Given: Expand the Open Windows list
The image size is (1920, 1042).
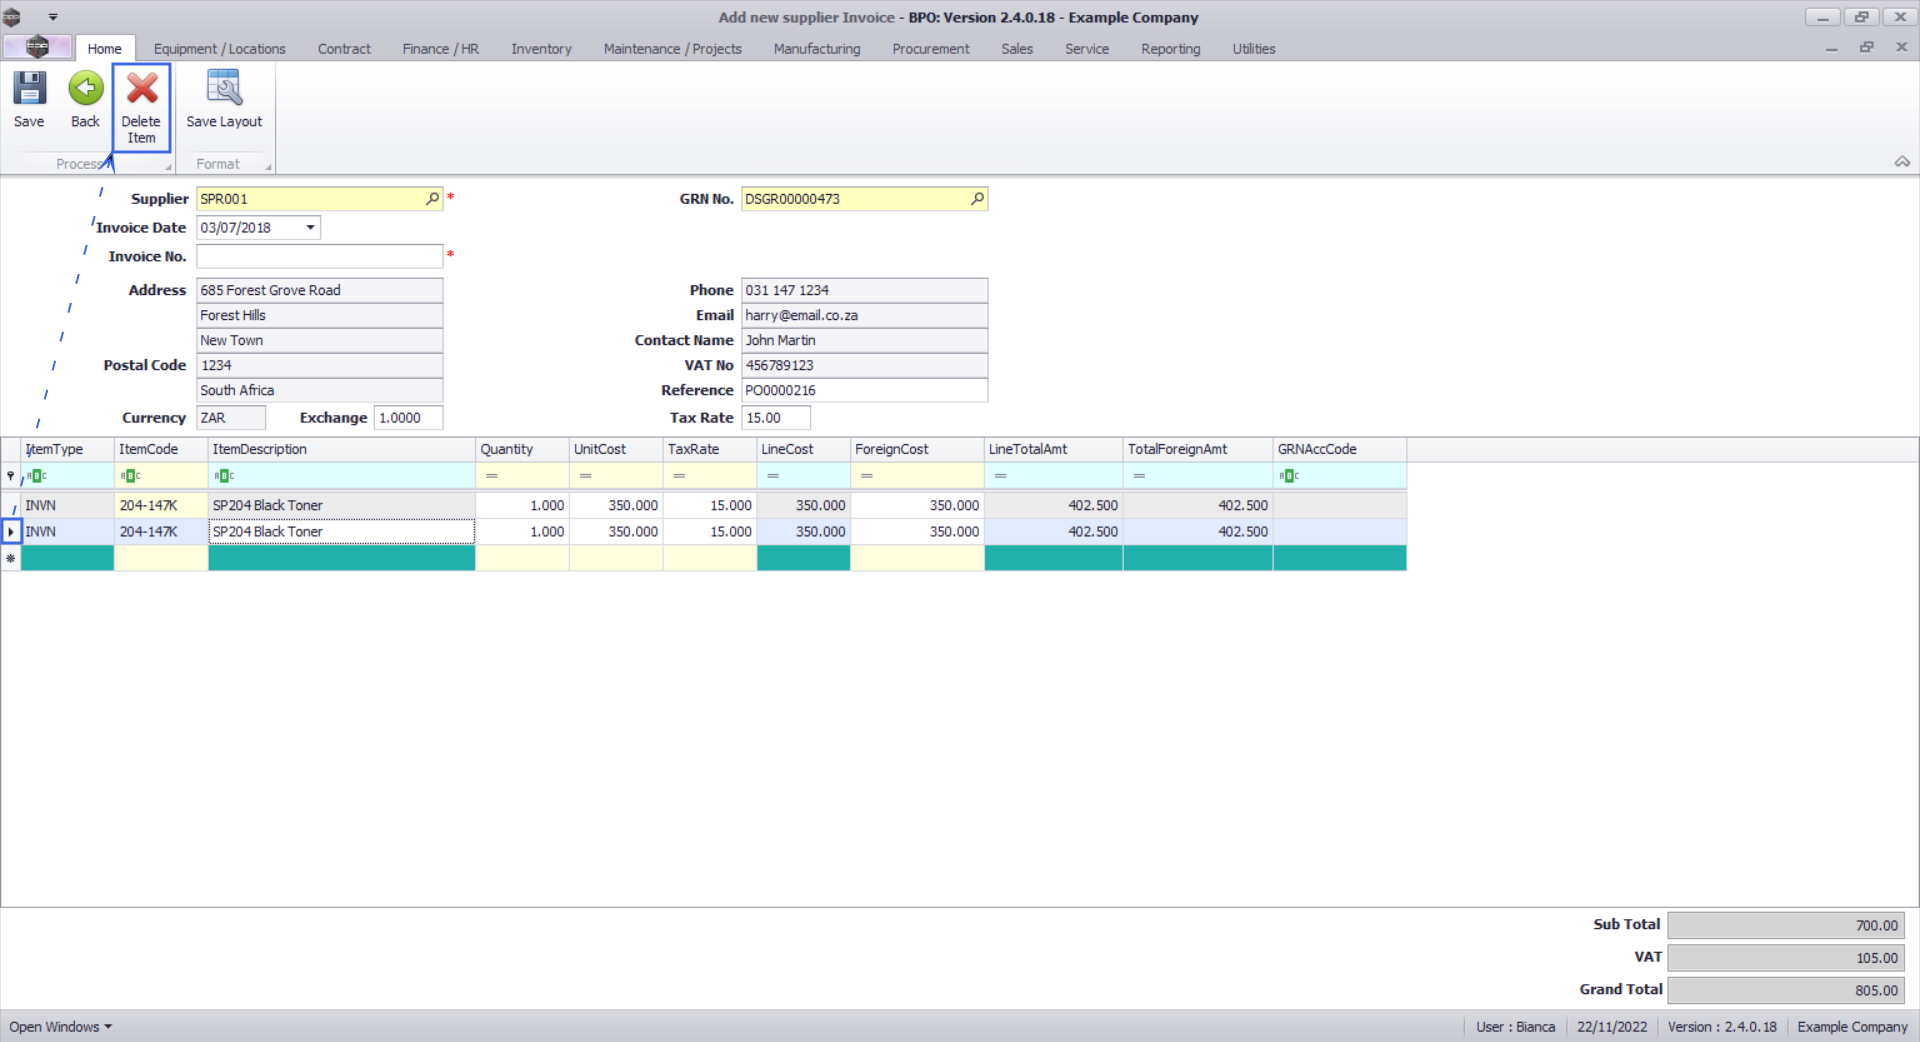Looking at the screenshot, I should click(x=61, y=1027).
